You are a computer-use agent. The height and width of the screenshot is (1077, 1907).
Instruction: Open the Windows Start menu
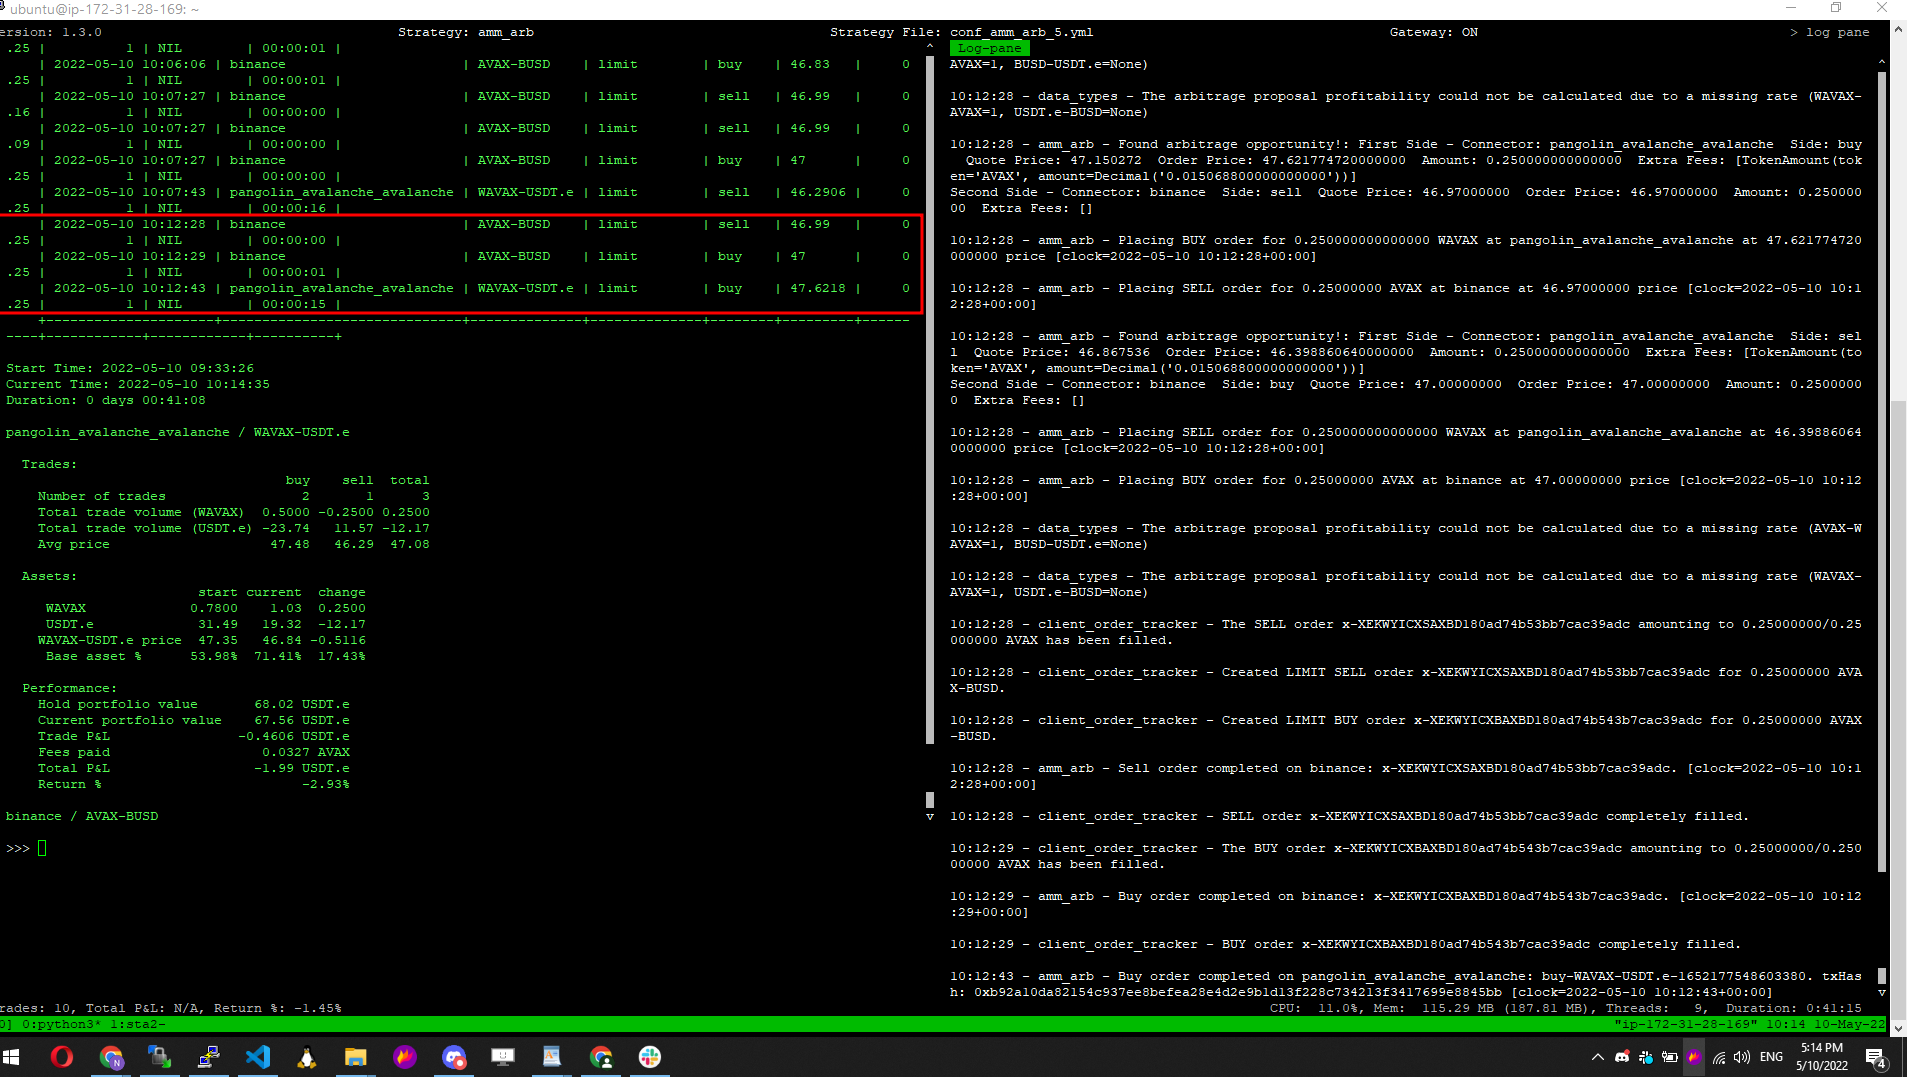(x=11, y=1058)
